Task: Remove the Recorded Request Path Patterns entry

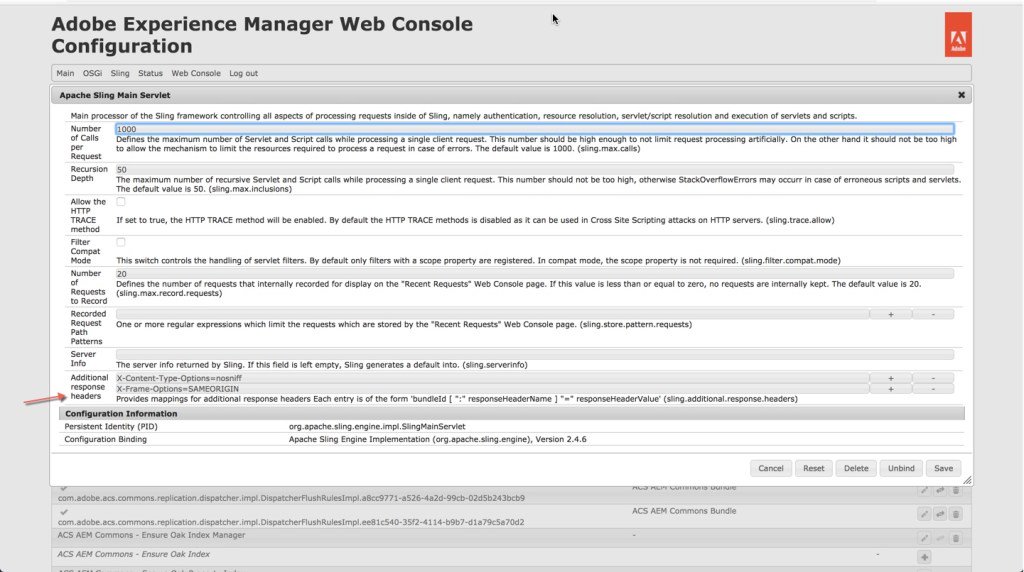Action: (933, 315)
